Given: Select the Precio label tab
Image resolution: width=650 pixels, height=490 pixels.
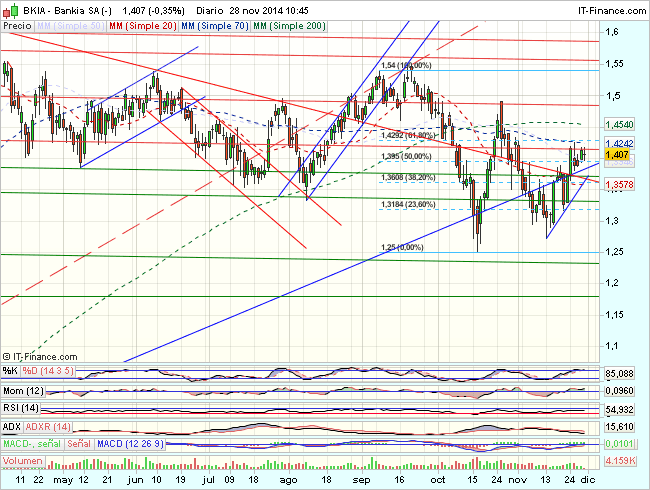Looking at the screenshot, I should [17, 26].
